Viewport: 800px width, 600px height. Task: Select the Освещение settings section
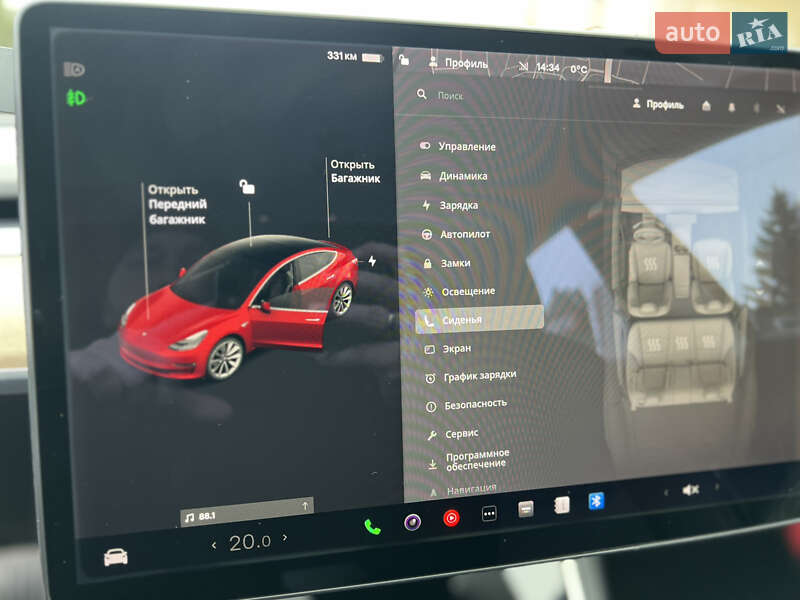(468, 289)
